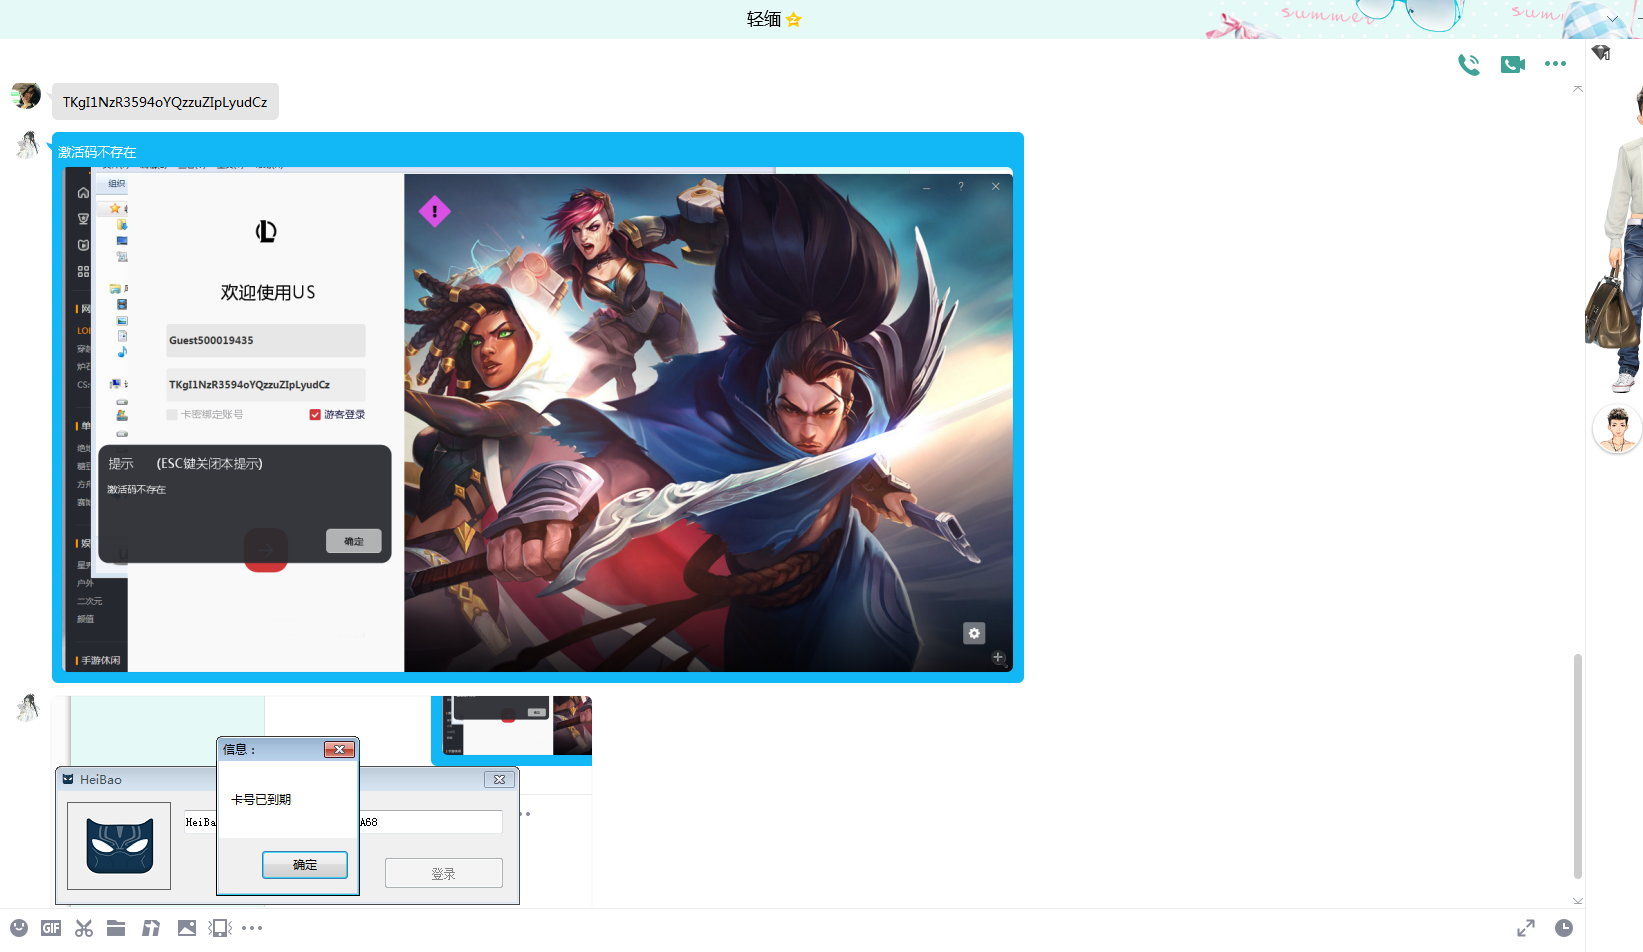The image size is (1643, 952).
Task: Open the GIF sticker panel
Action: click(51, 928)
